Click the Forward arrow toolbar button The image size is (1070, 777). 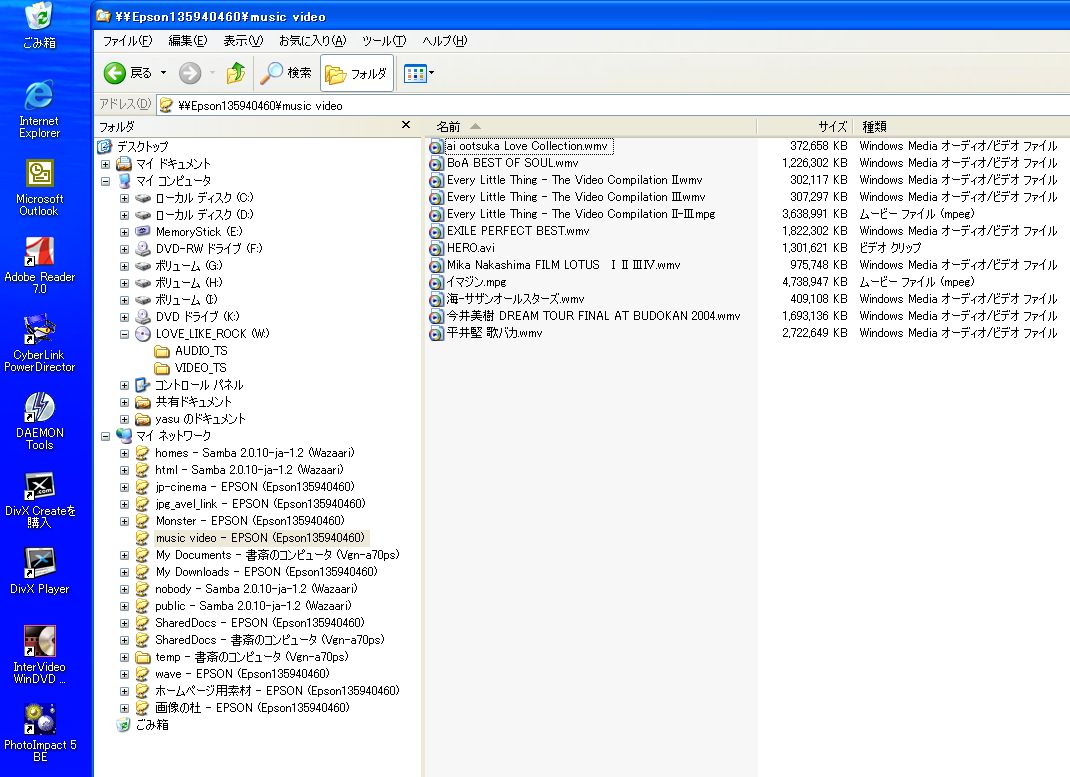pyautogui.click(x=190, y=72)
